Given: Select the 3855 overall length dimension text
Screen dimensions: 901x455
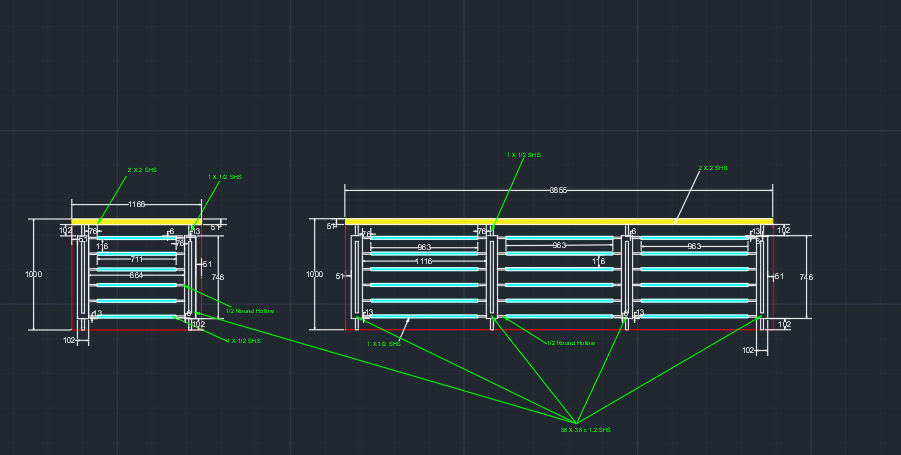Looking at the screenshot, I should [x=558, y=190].
